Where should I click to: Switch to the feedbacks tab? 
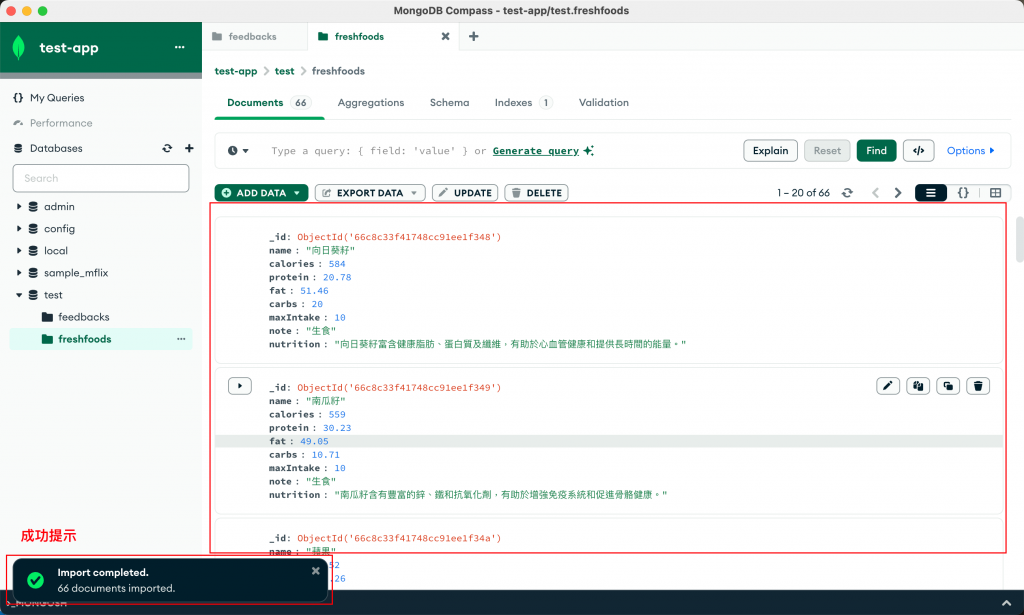(x=255, y=37)
